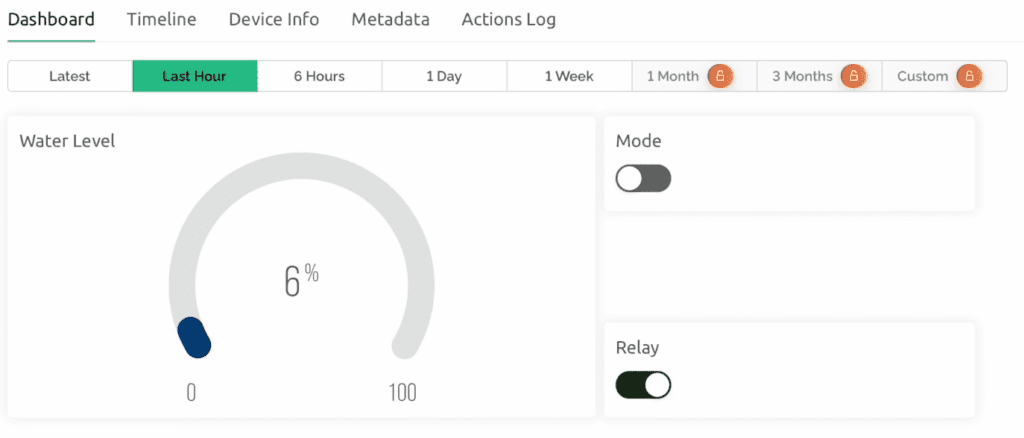Switch to Device Info tab

(x=274, y=19)
